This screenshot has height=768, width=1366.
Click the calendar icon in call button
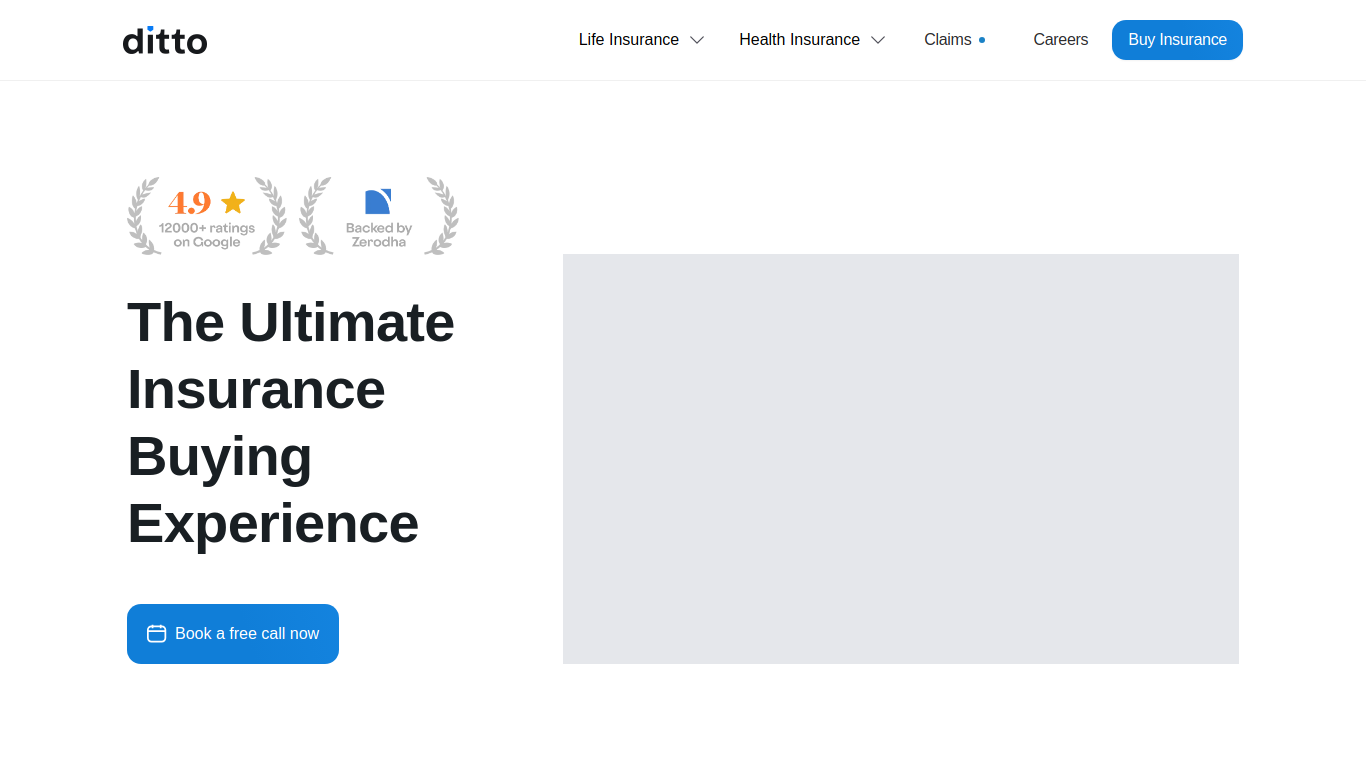[157, 634]
